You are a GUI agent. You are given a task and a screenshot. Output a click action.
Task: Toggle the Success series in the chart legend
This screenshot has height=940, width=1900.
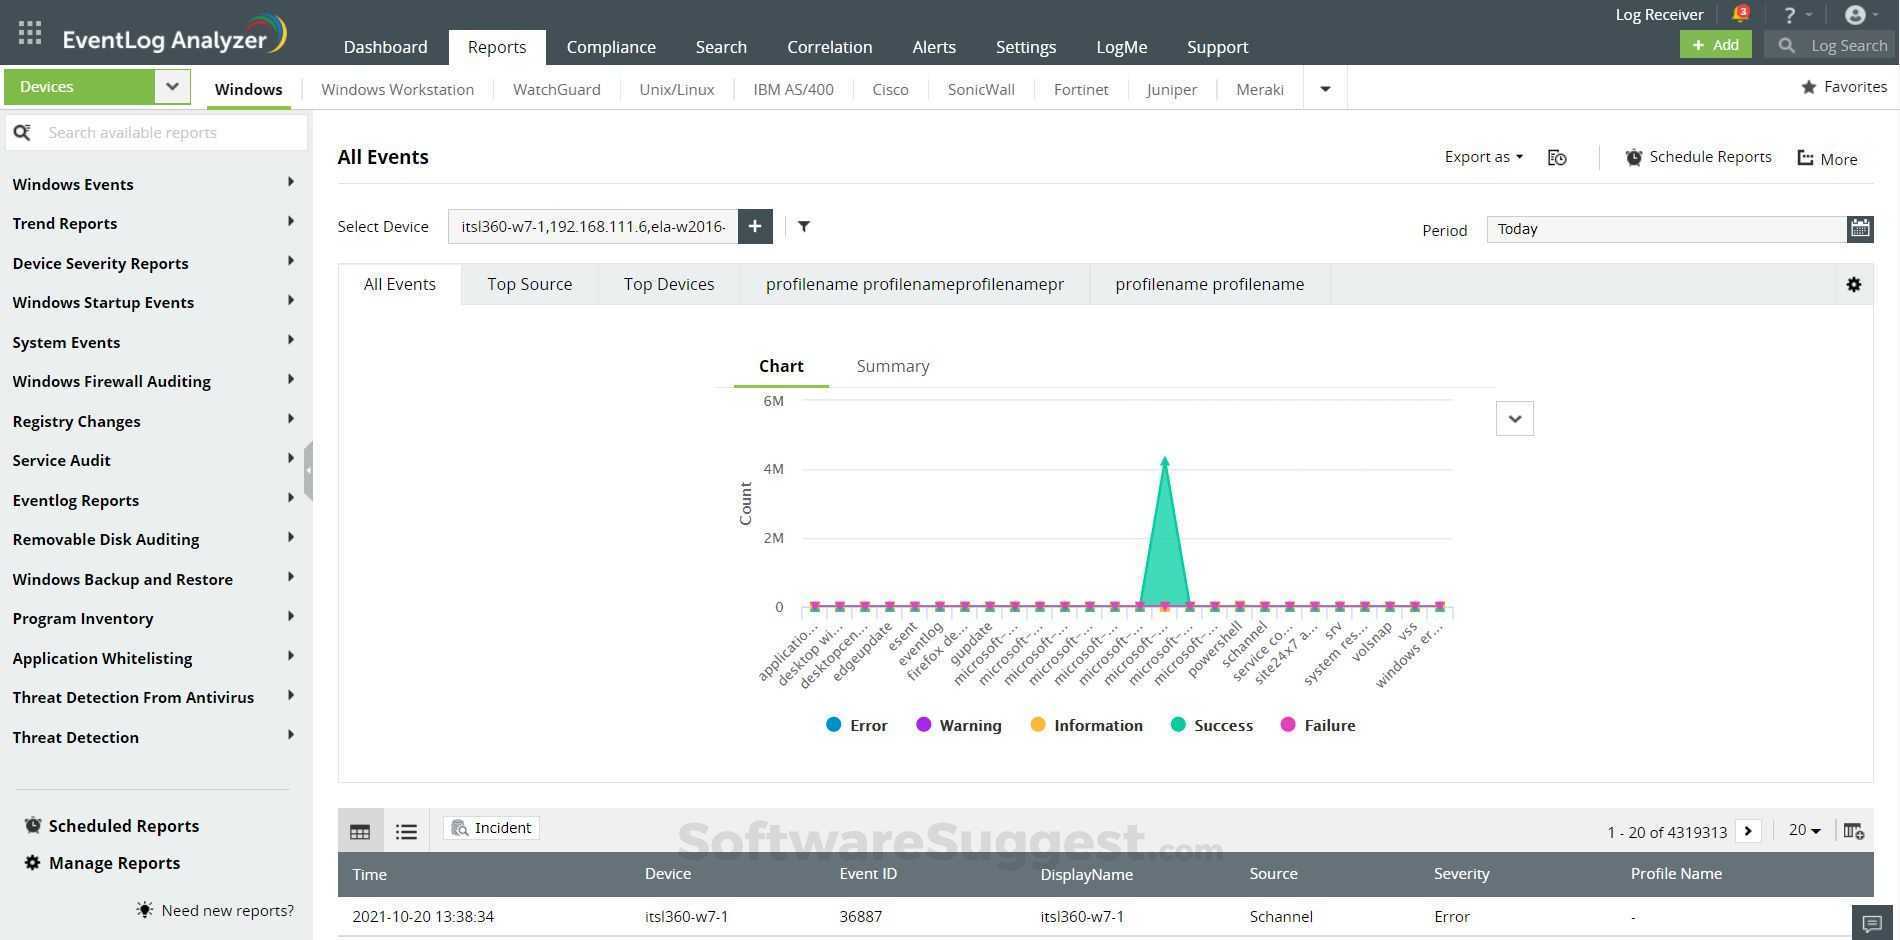[1211, 724]
